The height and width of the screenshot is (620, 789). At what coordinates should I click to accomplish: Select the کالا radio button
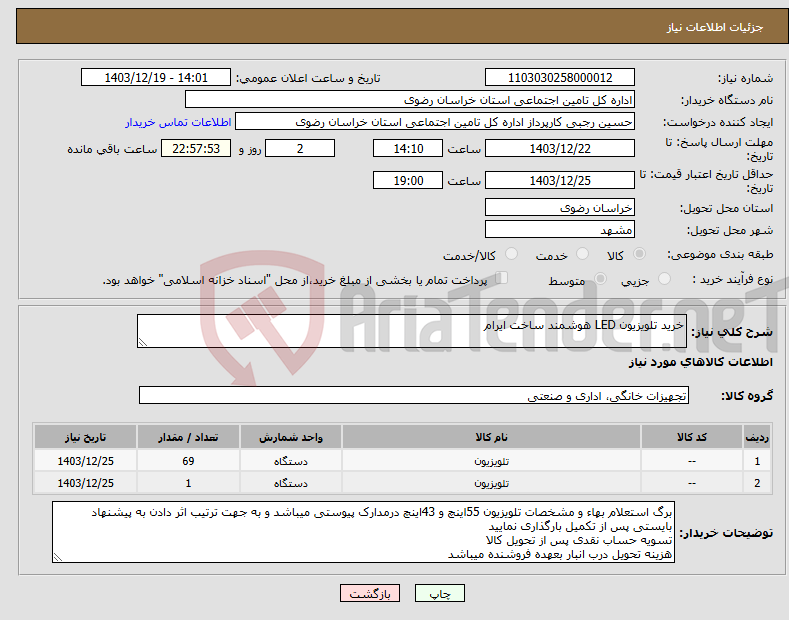pyautogui.click(x=639, y=254)
